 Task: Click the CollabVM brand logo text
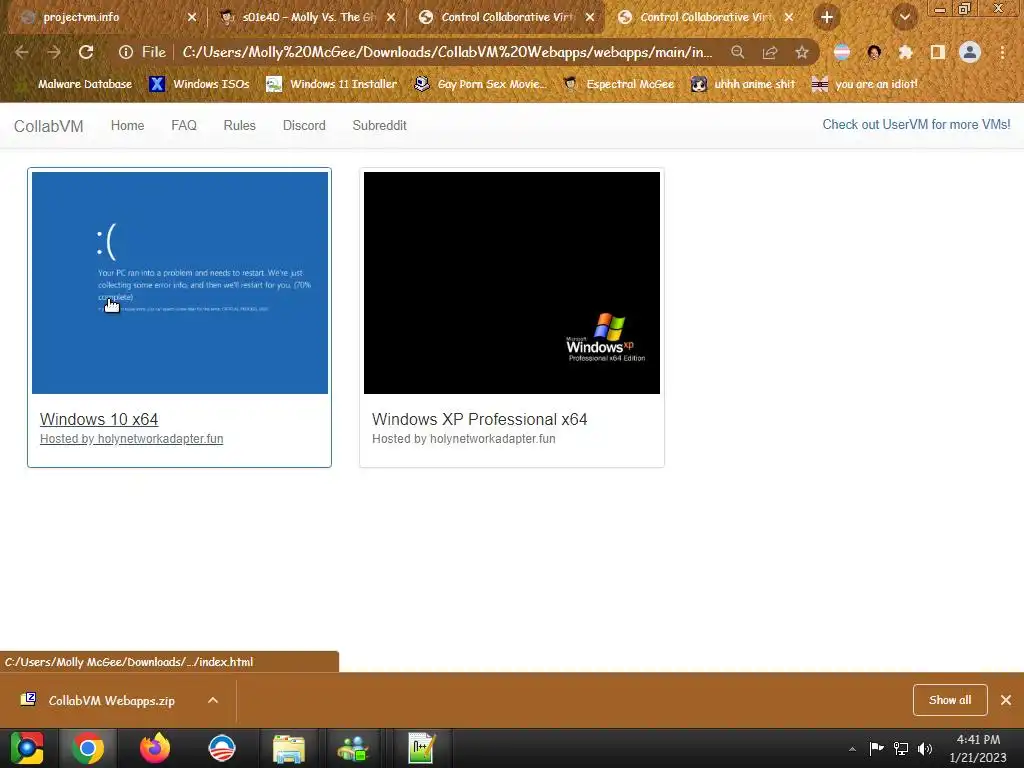click(x=49, y=126)
